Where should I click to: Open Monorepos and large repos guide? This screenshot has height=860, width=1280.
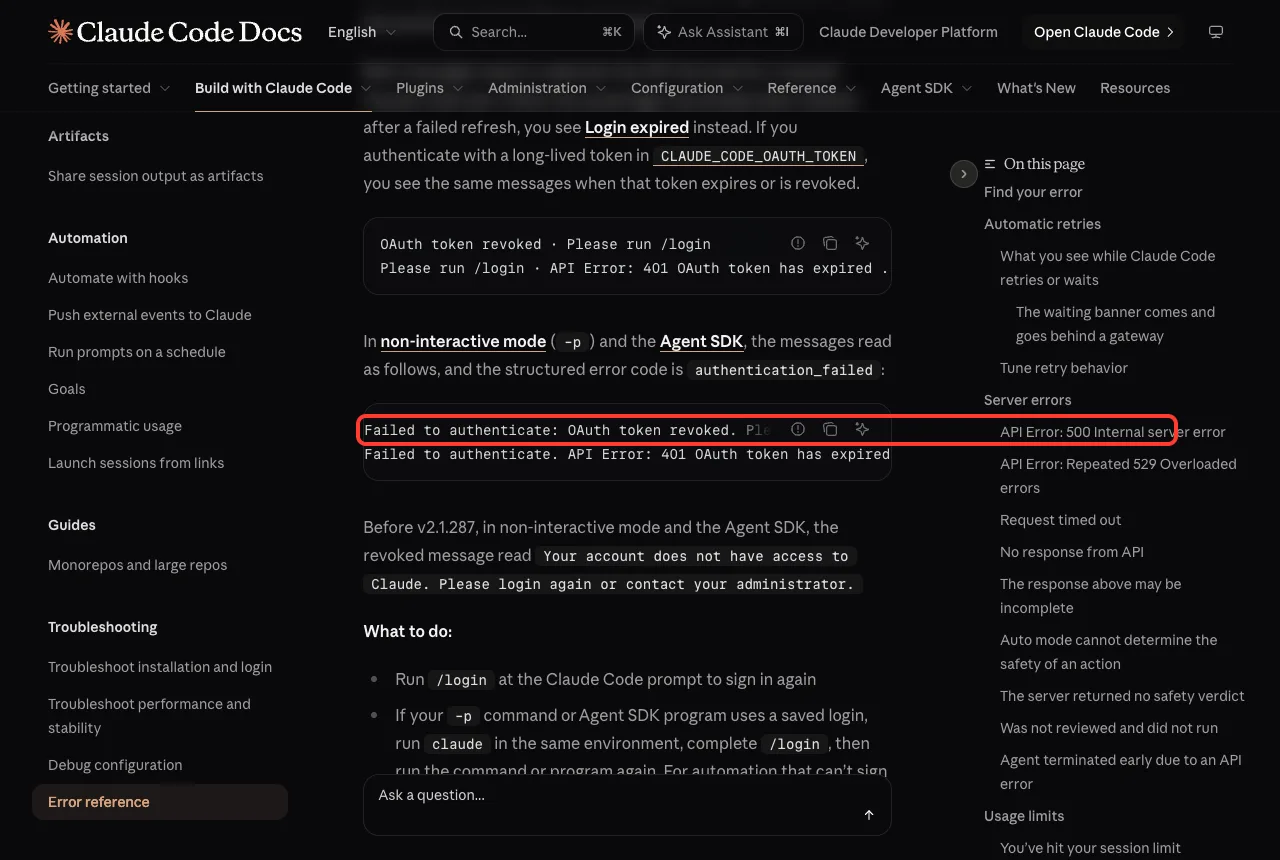coord(138,565)
